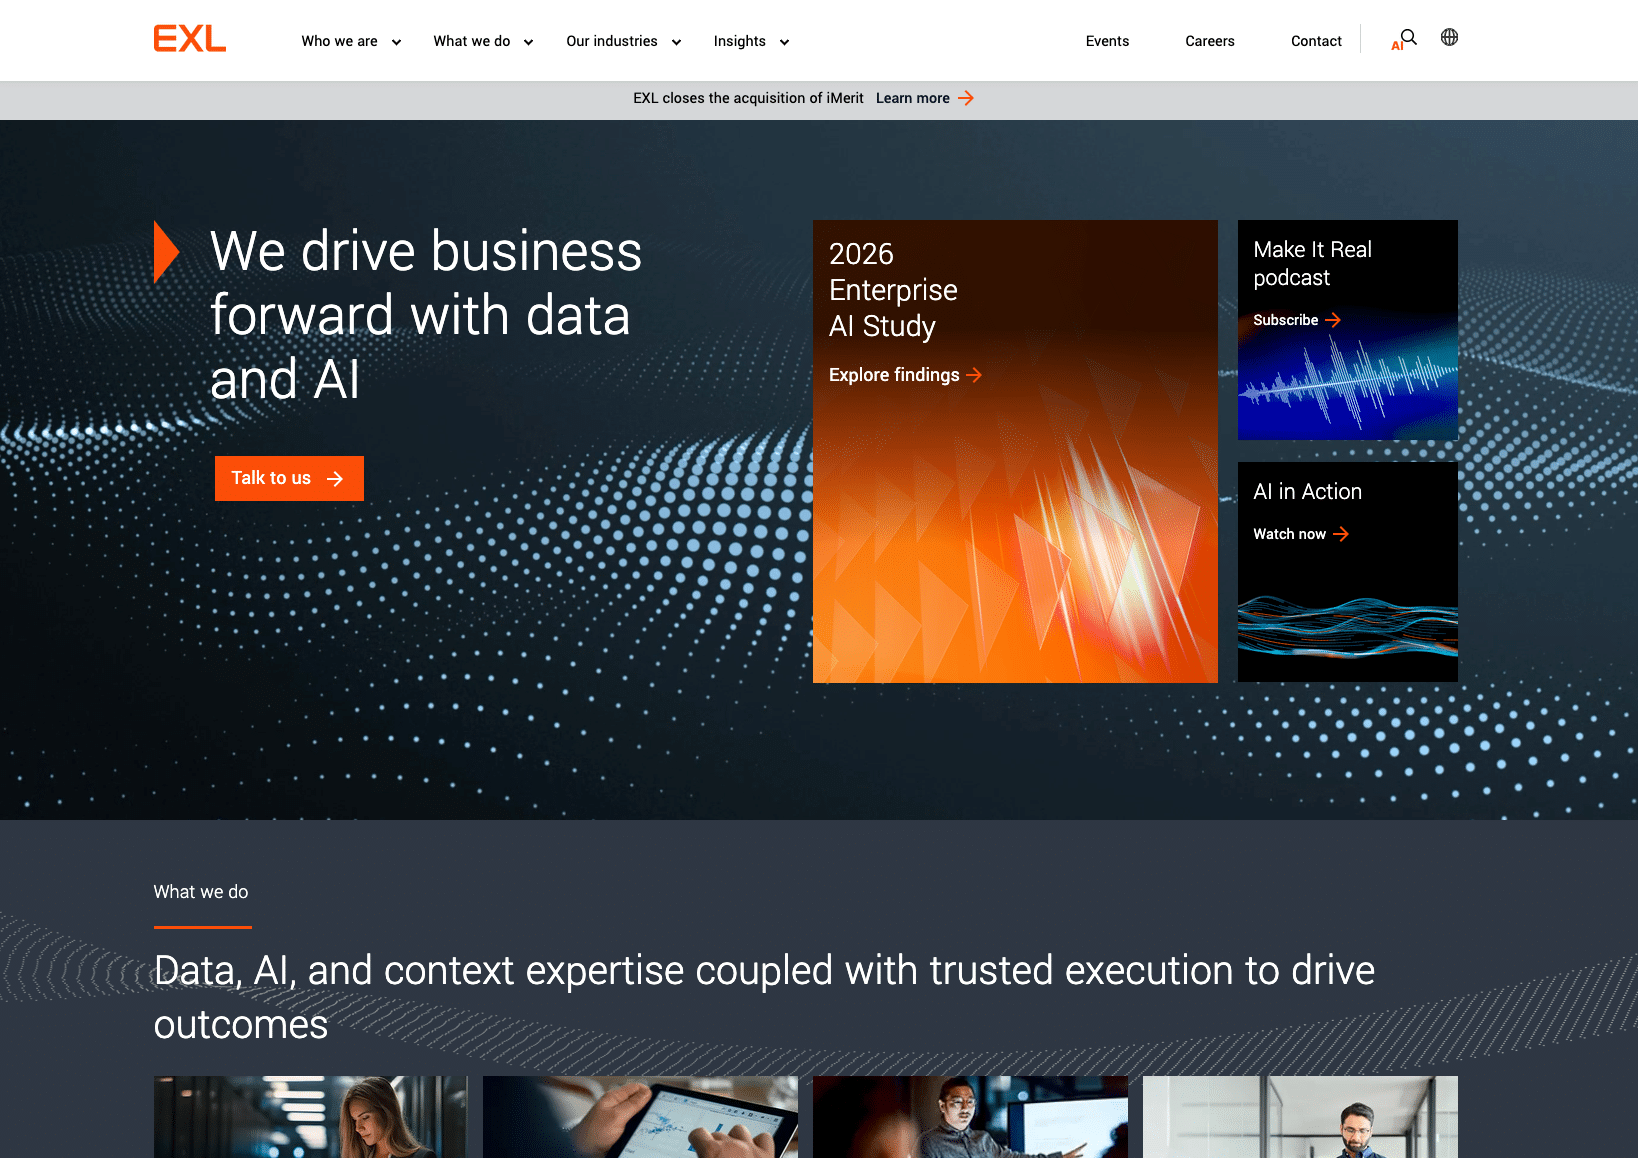Open the Contact link
This screenshot has height=1158, width=1638.
point(1316,41)
